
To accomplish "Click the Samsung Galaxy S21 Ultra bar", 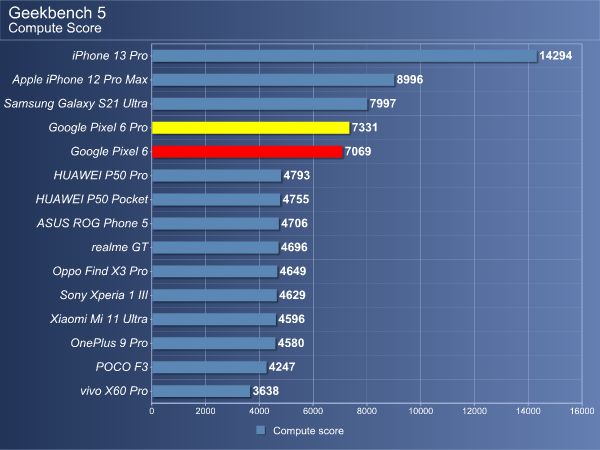I will 259,104.
